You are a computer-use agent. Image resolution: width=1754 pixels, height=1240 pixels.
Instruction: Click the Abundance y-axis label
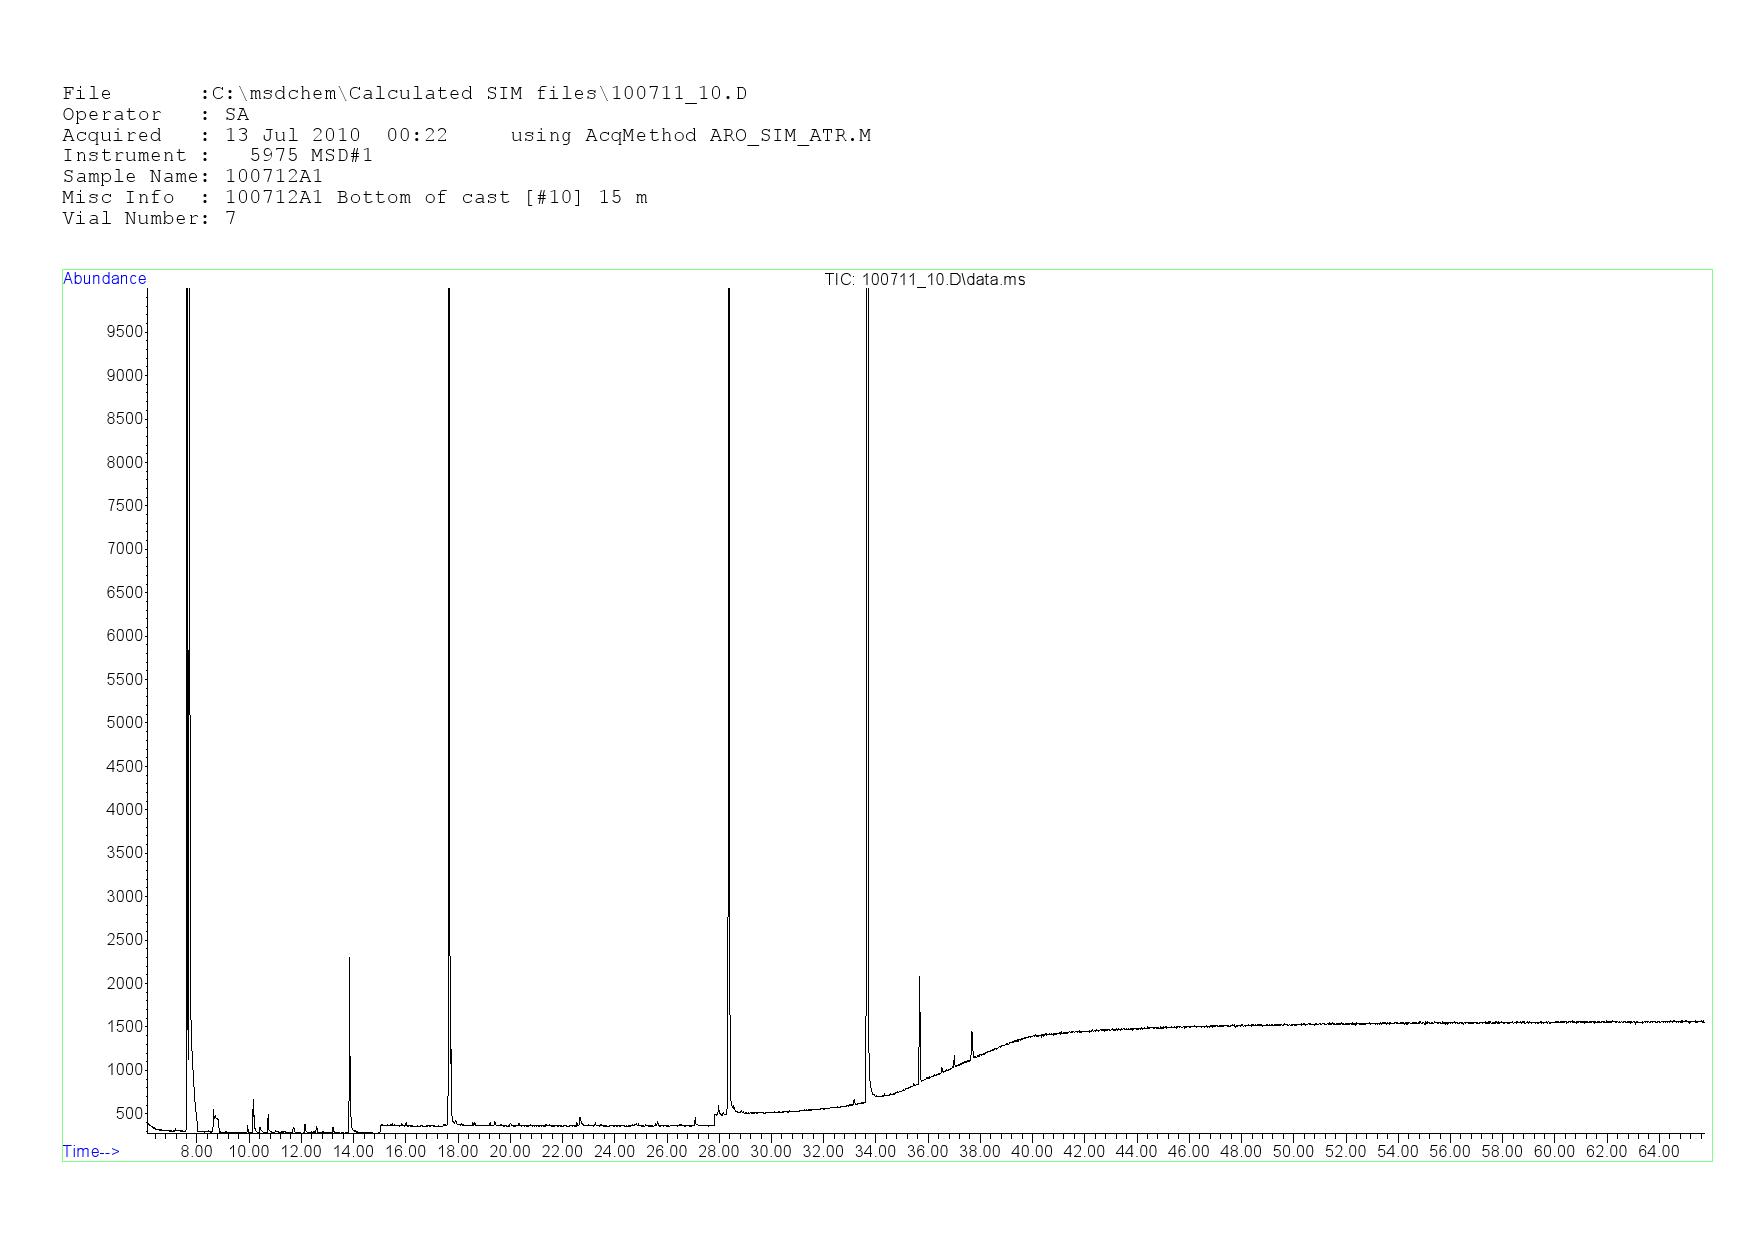(104, 279)
